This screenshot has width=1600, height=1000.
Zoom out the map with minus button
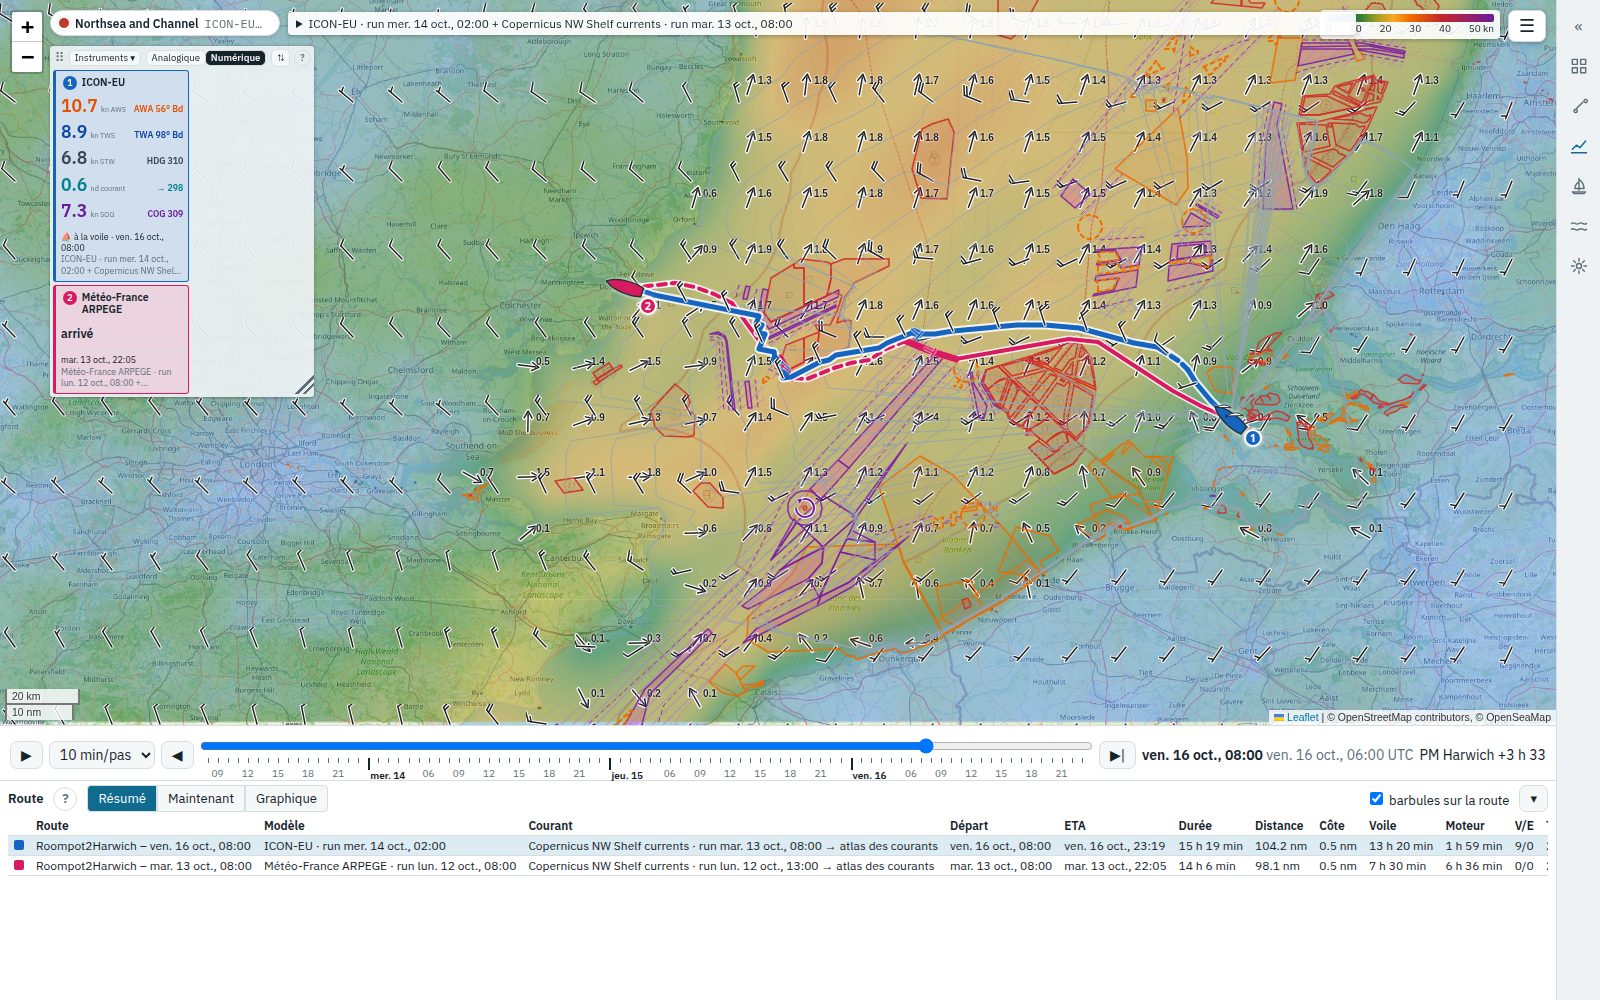(27, 57)
